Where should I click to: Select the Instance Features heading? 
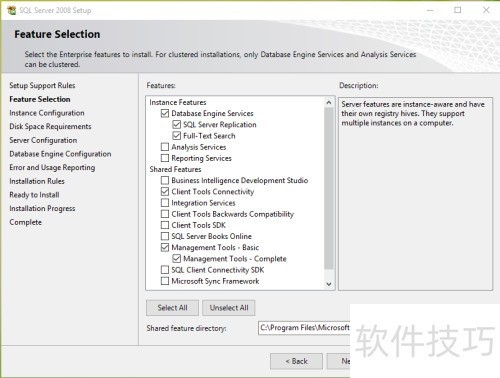(178, 102)
